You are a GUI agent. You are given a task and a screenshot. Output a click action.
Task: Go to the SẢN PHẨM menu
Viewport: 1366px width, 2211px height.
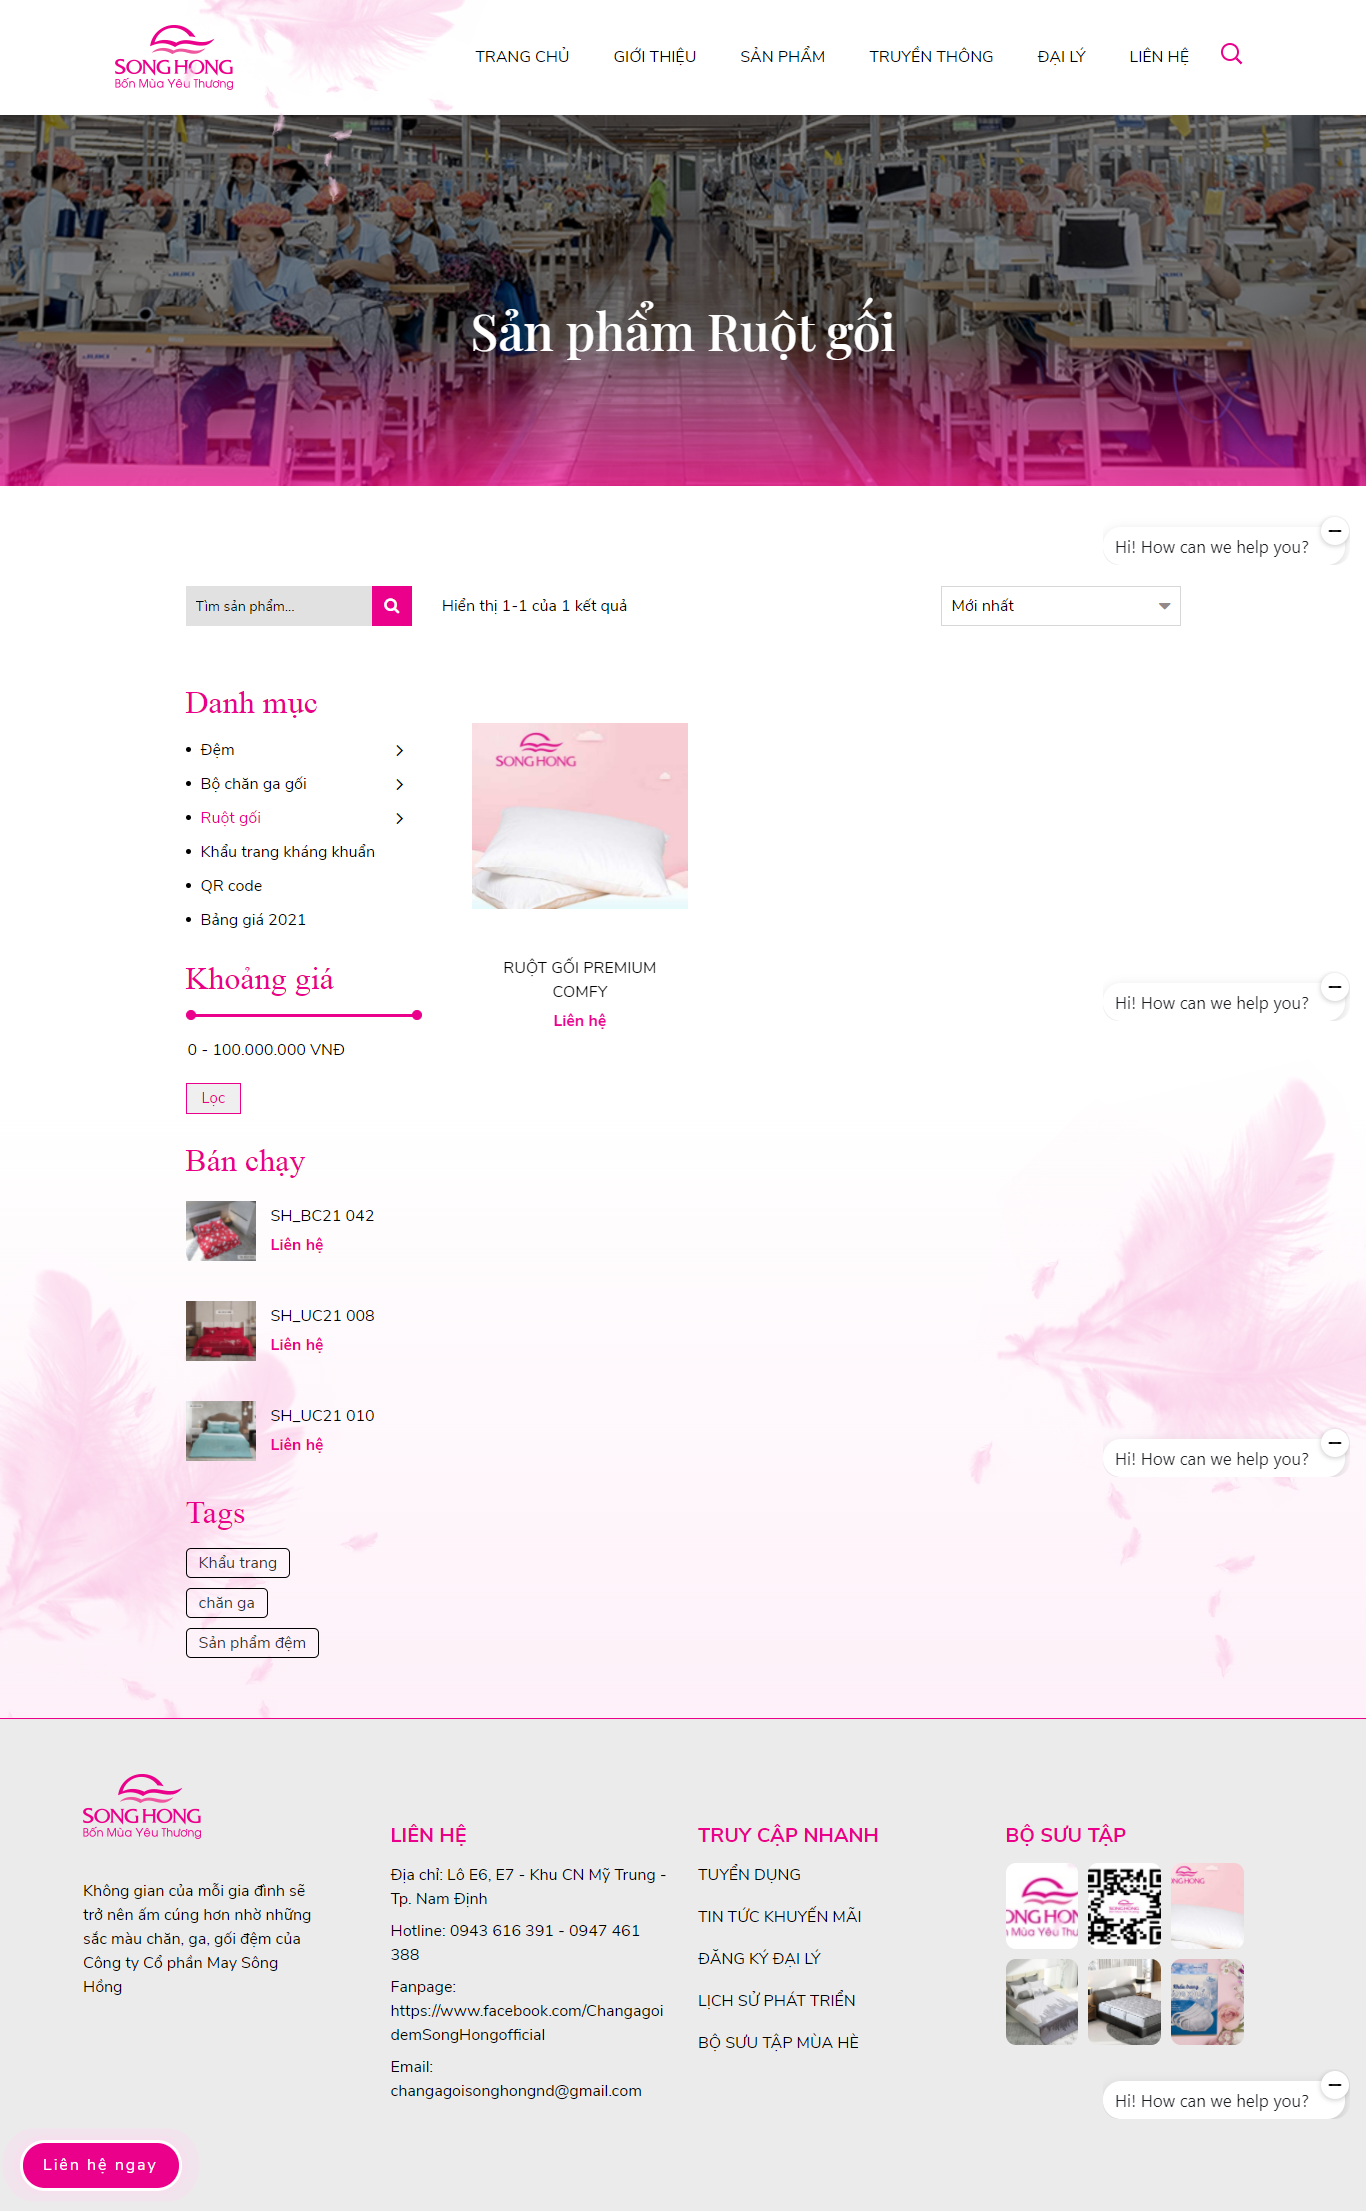tap(782, 57)
